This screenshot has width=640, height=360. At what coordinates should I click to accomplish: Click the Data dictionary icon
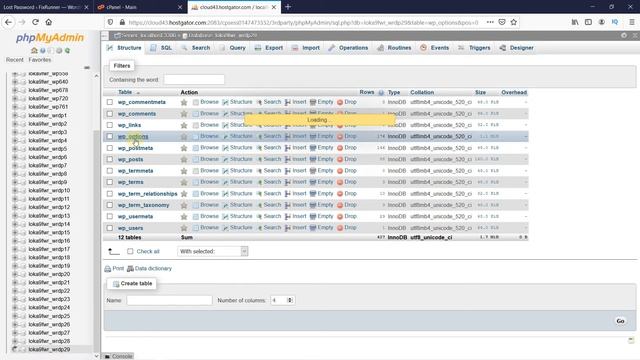tap(130, 269)
